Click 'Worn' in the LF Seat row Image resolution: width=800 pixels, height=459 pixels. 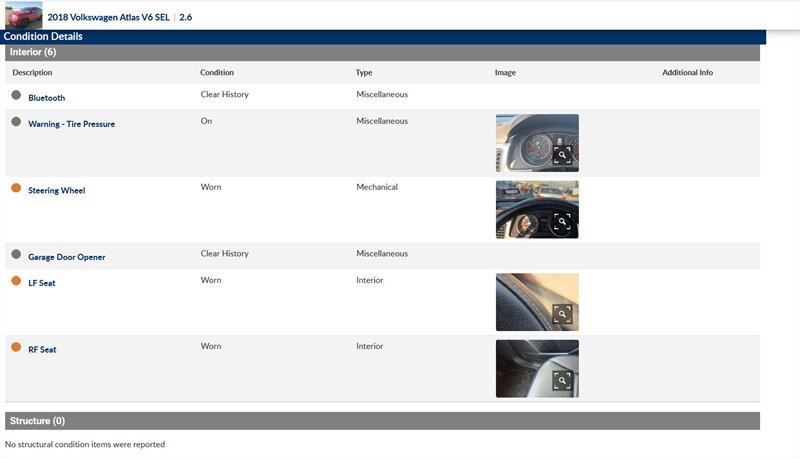(x=211, y=280)
